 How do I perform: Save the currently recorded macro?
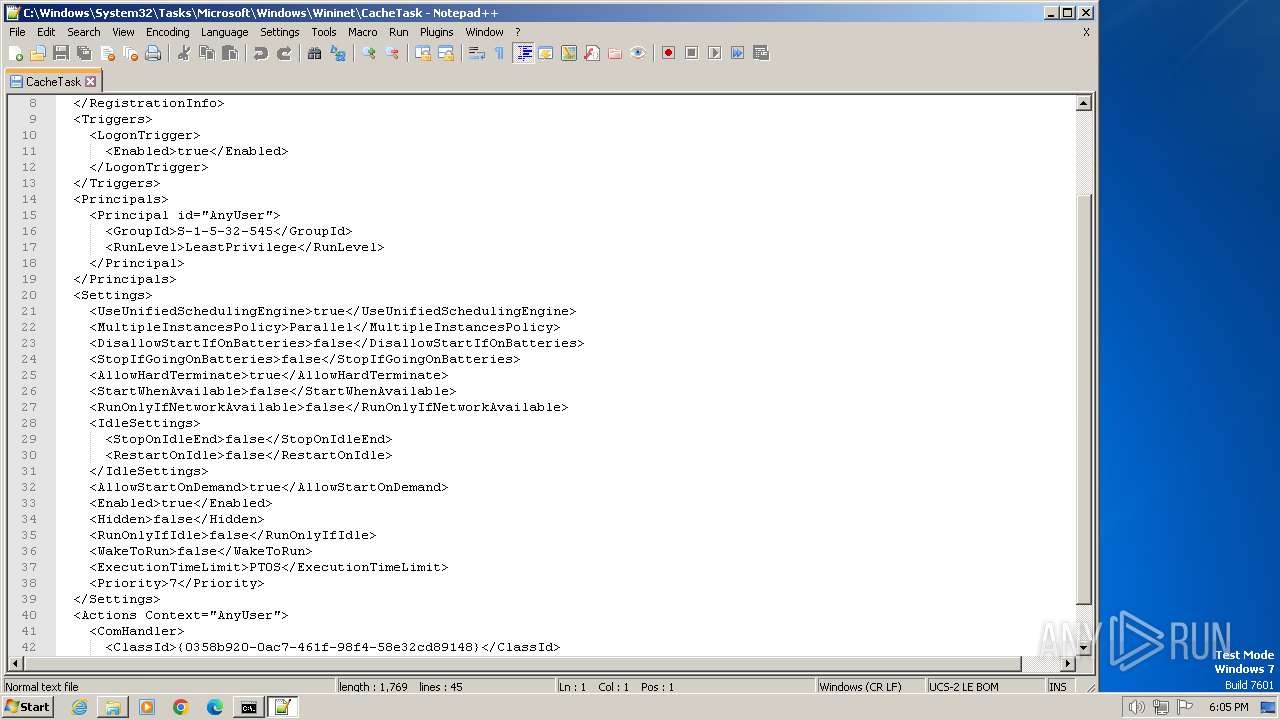(760, 53)
